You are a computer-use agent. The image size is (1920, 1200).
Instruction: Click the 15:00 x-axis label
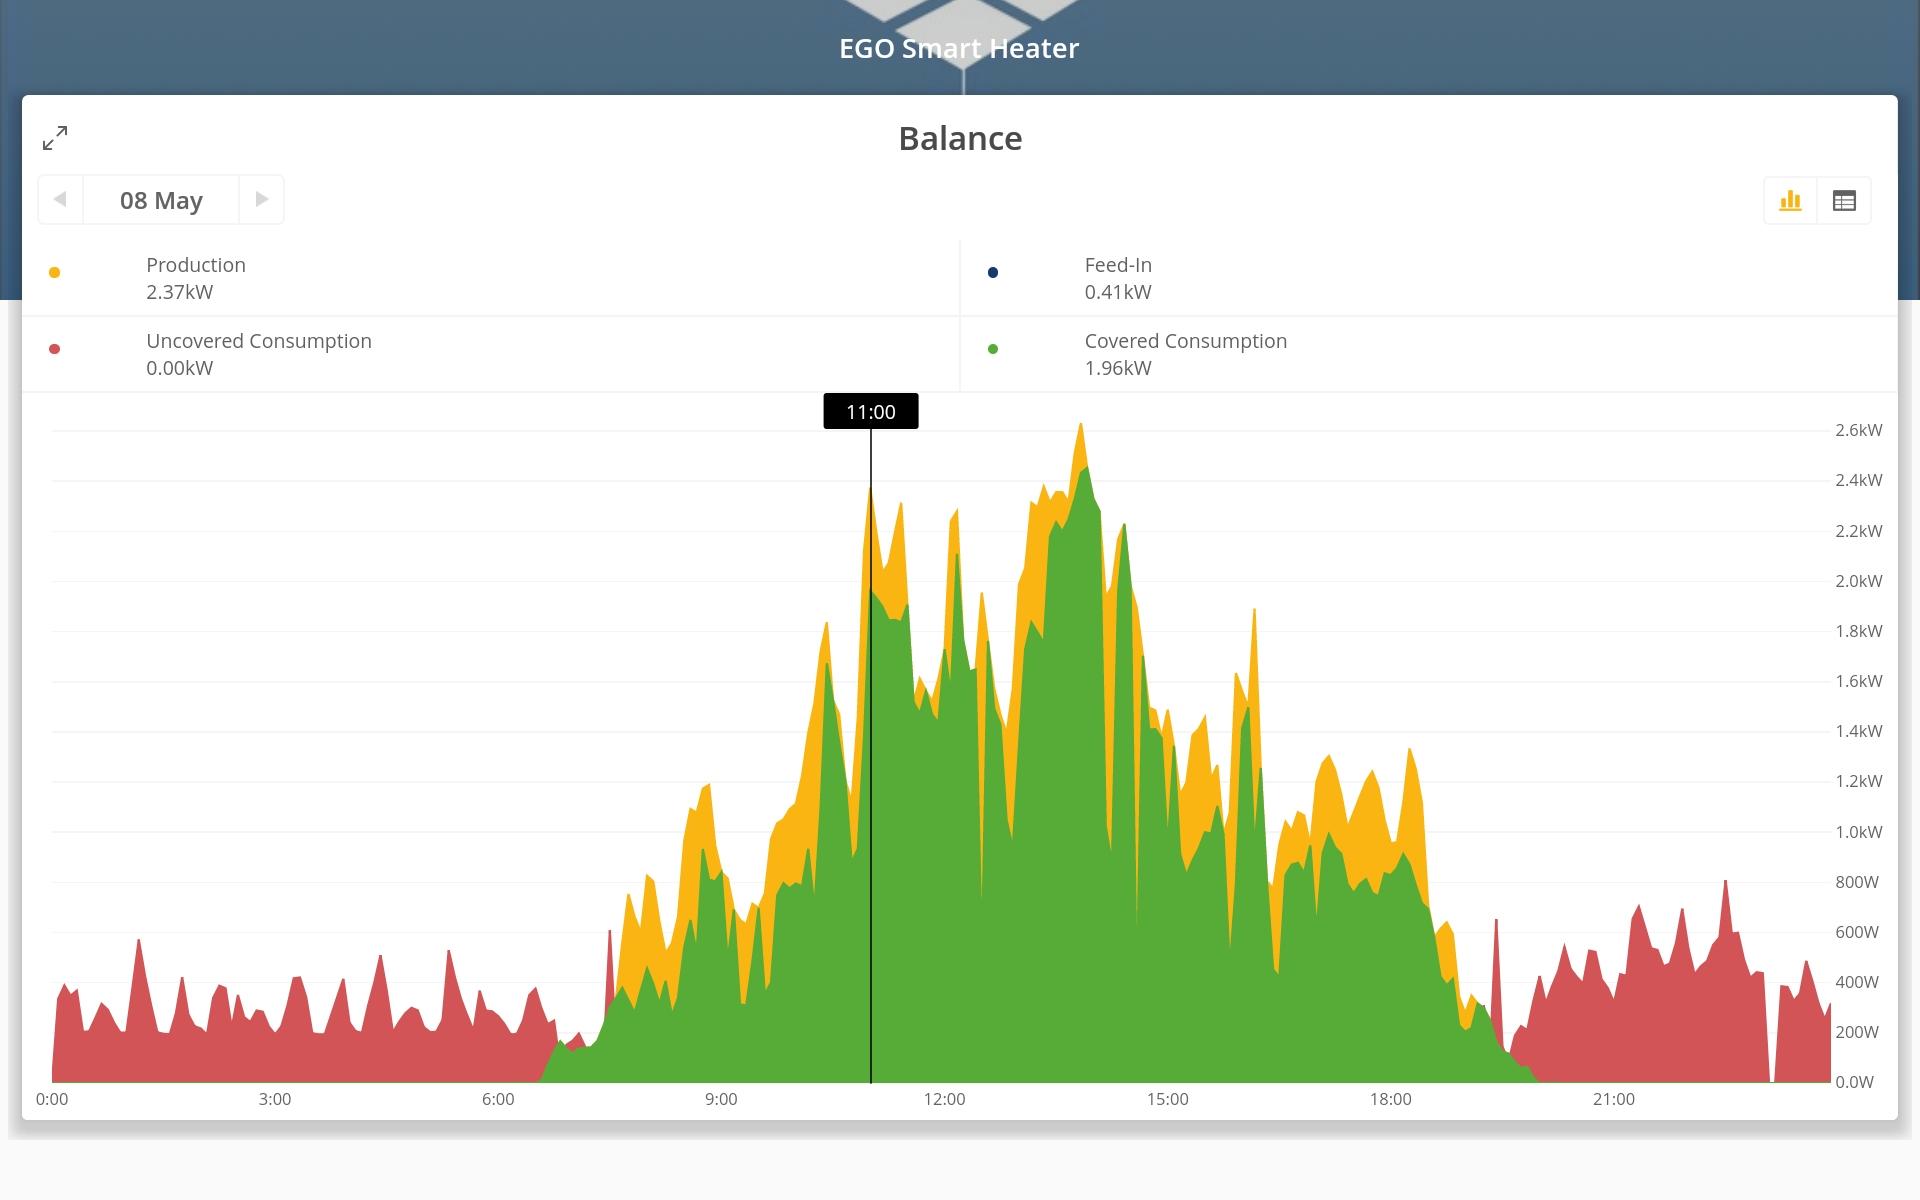click(1167, 1099)
